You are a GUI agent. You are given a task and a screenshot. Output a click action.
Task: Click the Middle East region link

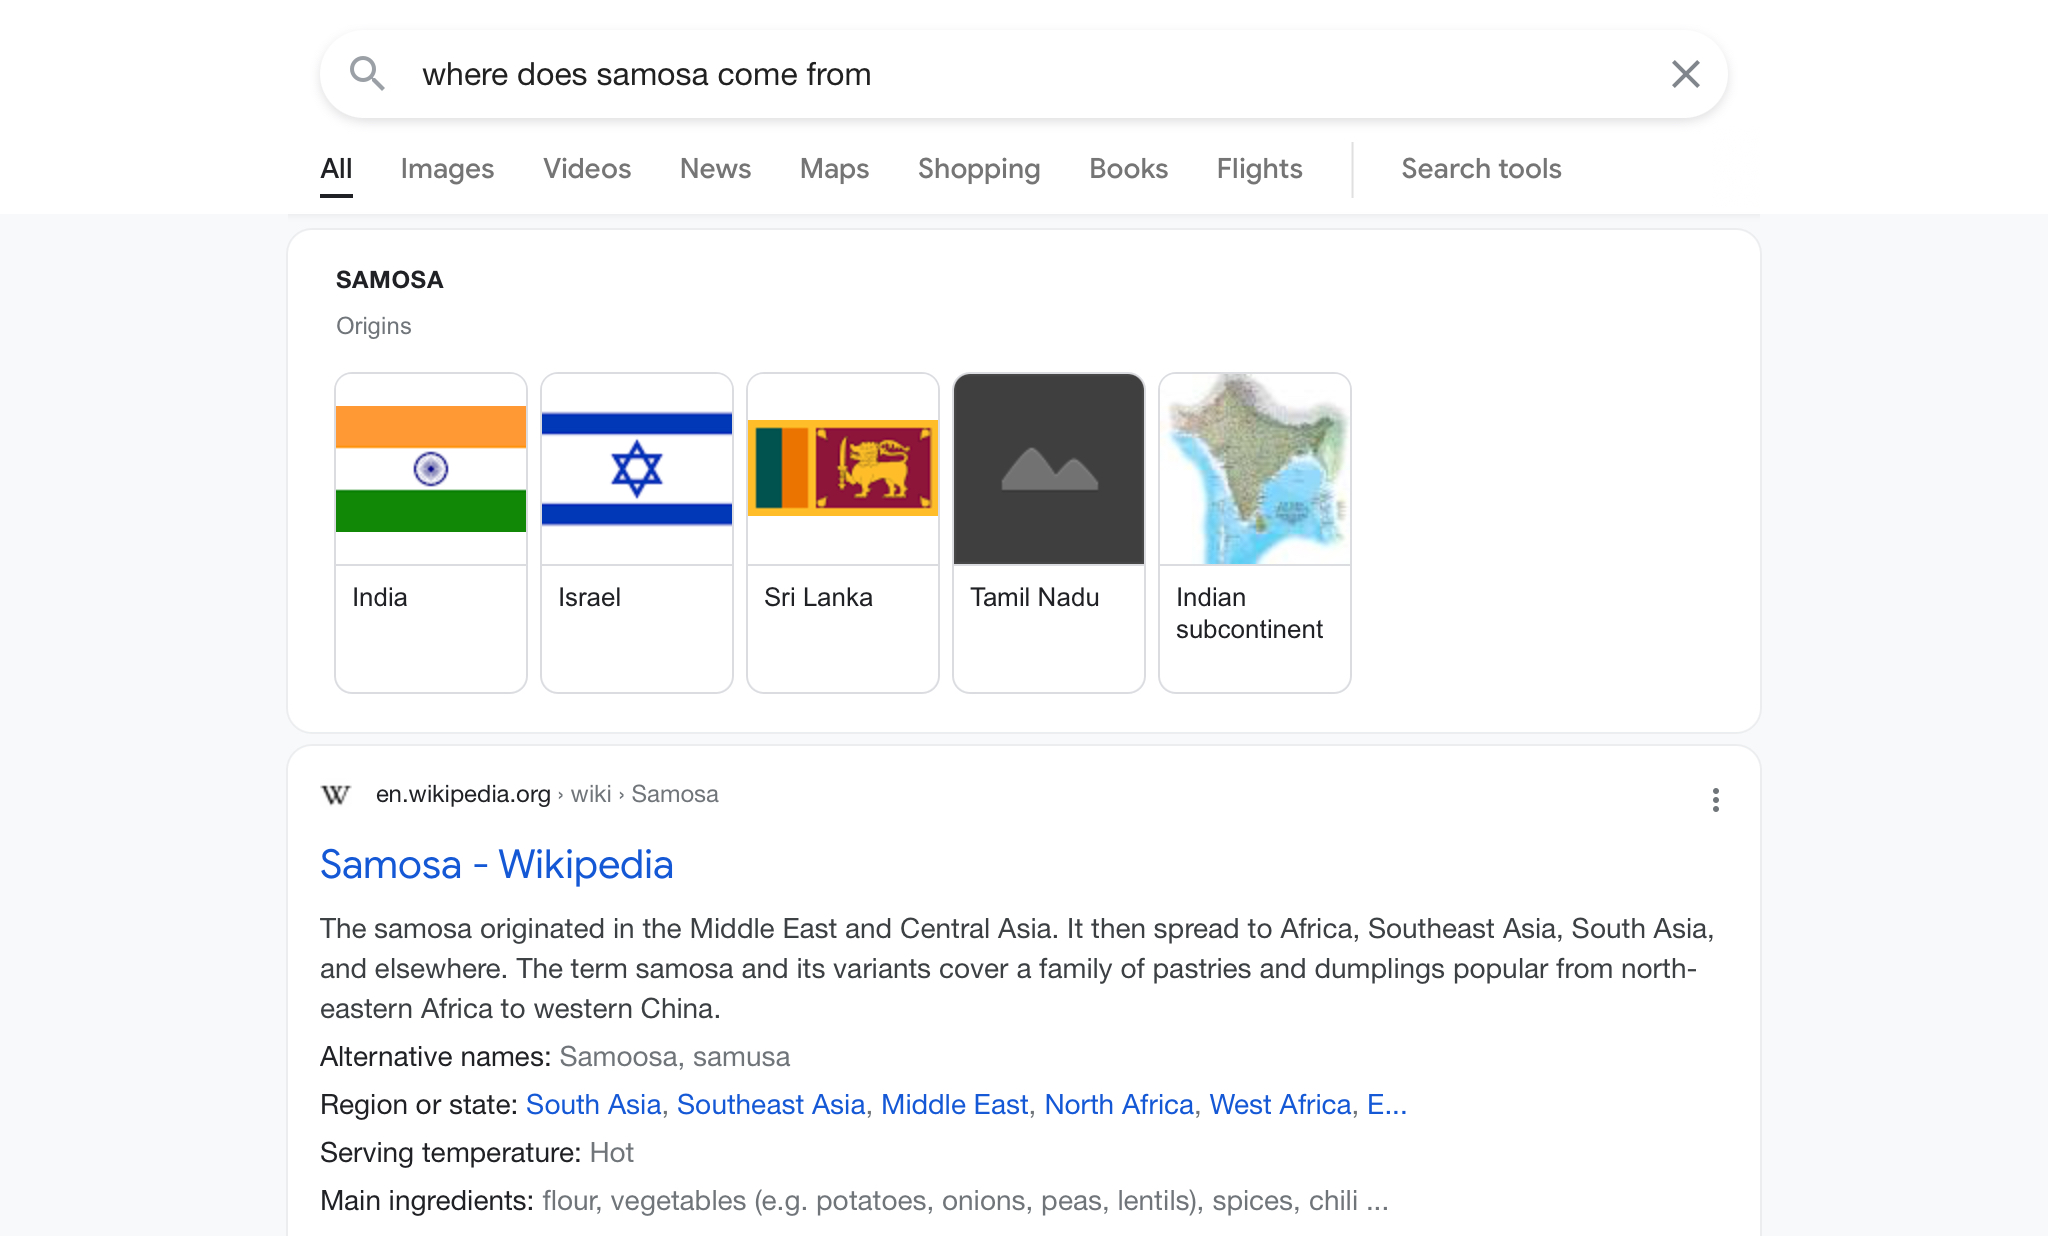tap(954, 1104)
